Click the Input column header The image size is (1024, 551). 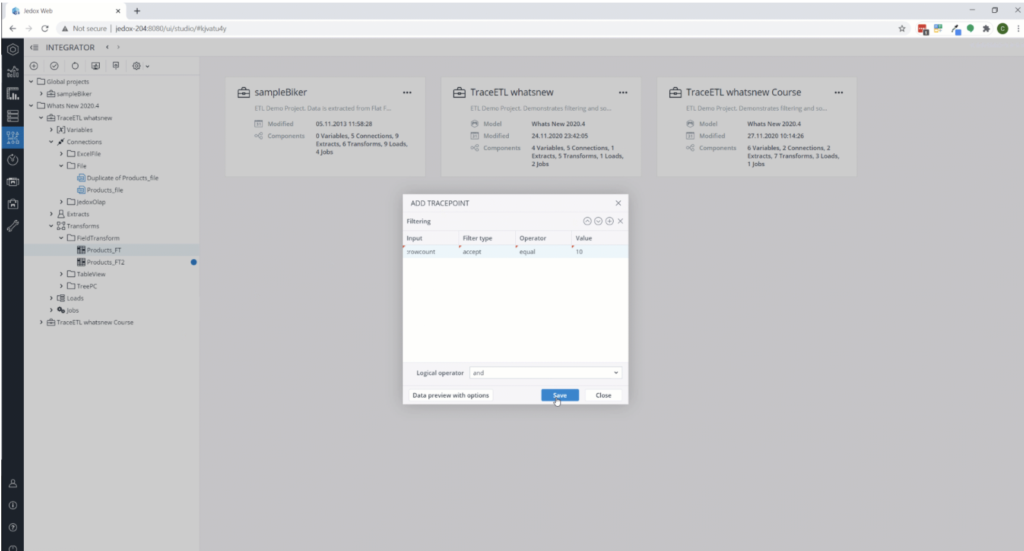coord(431,238)
